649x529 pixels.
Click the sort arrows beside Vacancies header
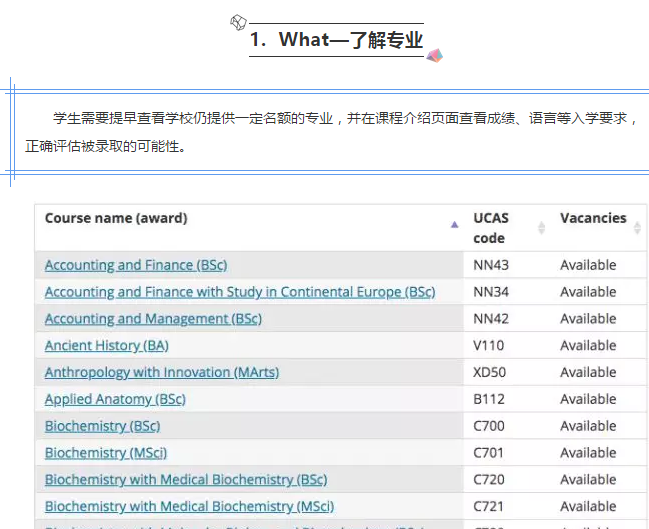pos(637,228)
